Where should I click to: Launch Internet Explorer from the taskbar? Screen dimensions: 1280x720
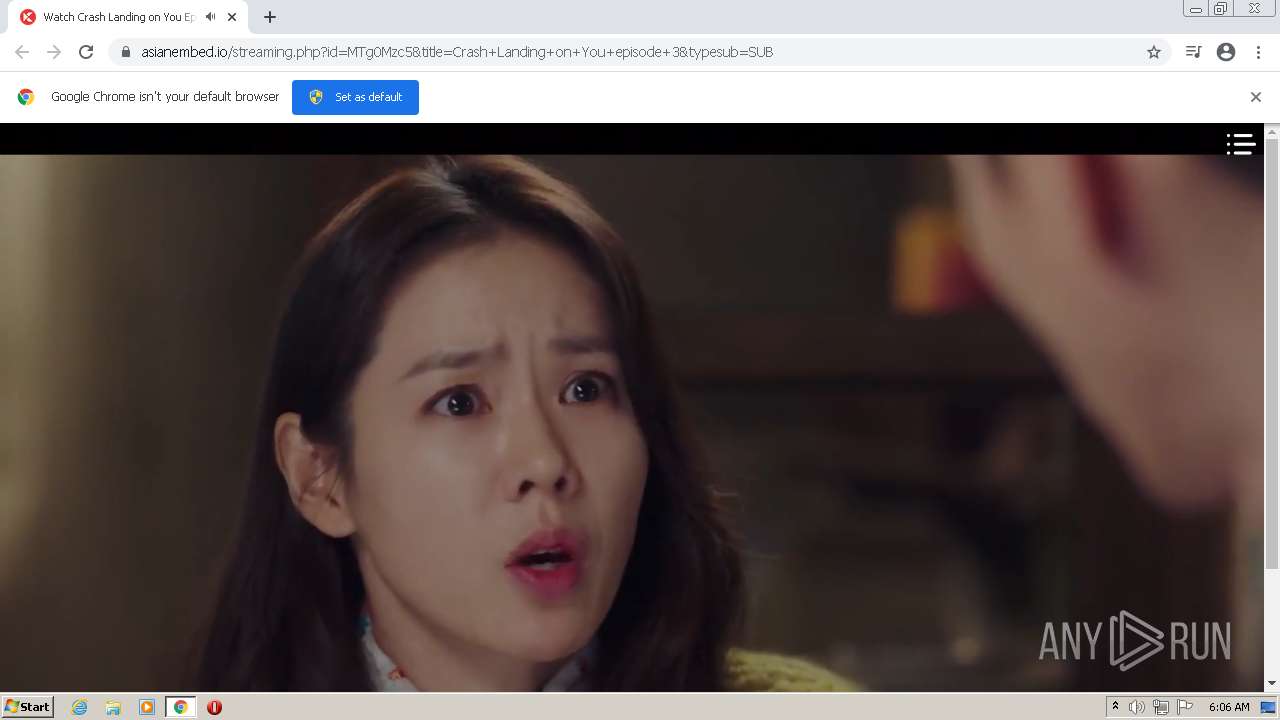(80, 707)
